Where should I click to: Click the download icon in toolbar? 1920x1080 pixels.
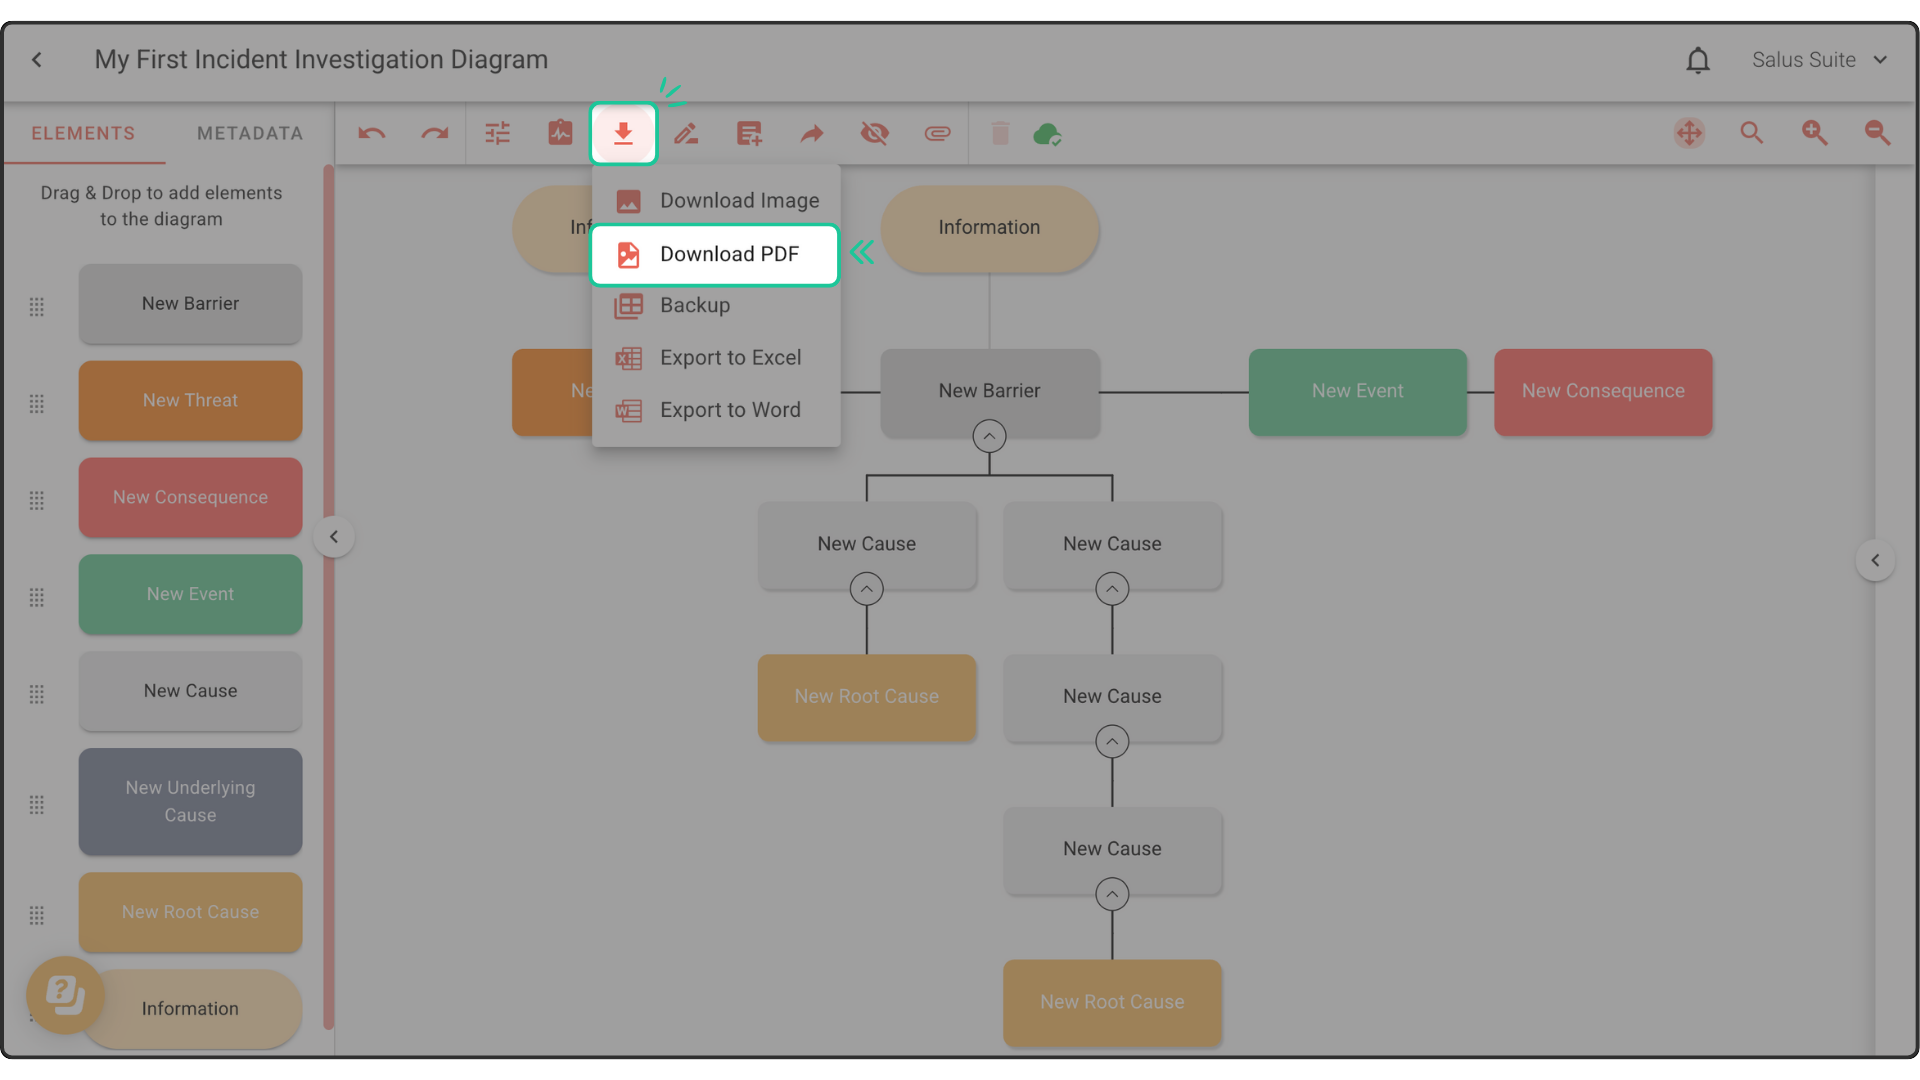pyautogui.click(x=623, y=133)
